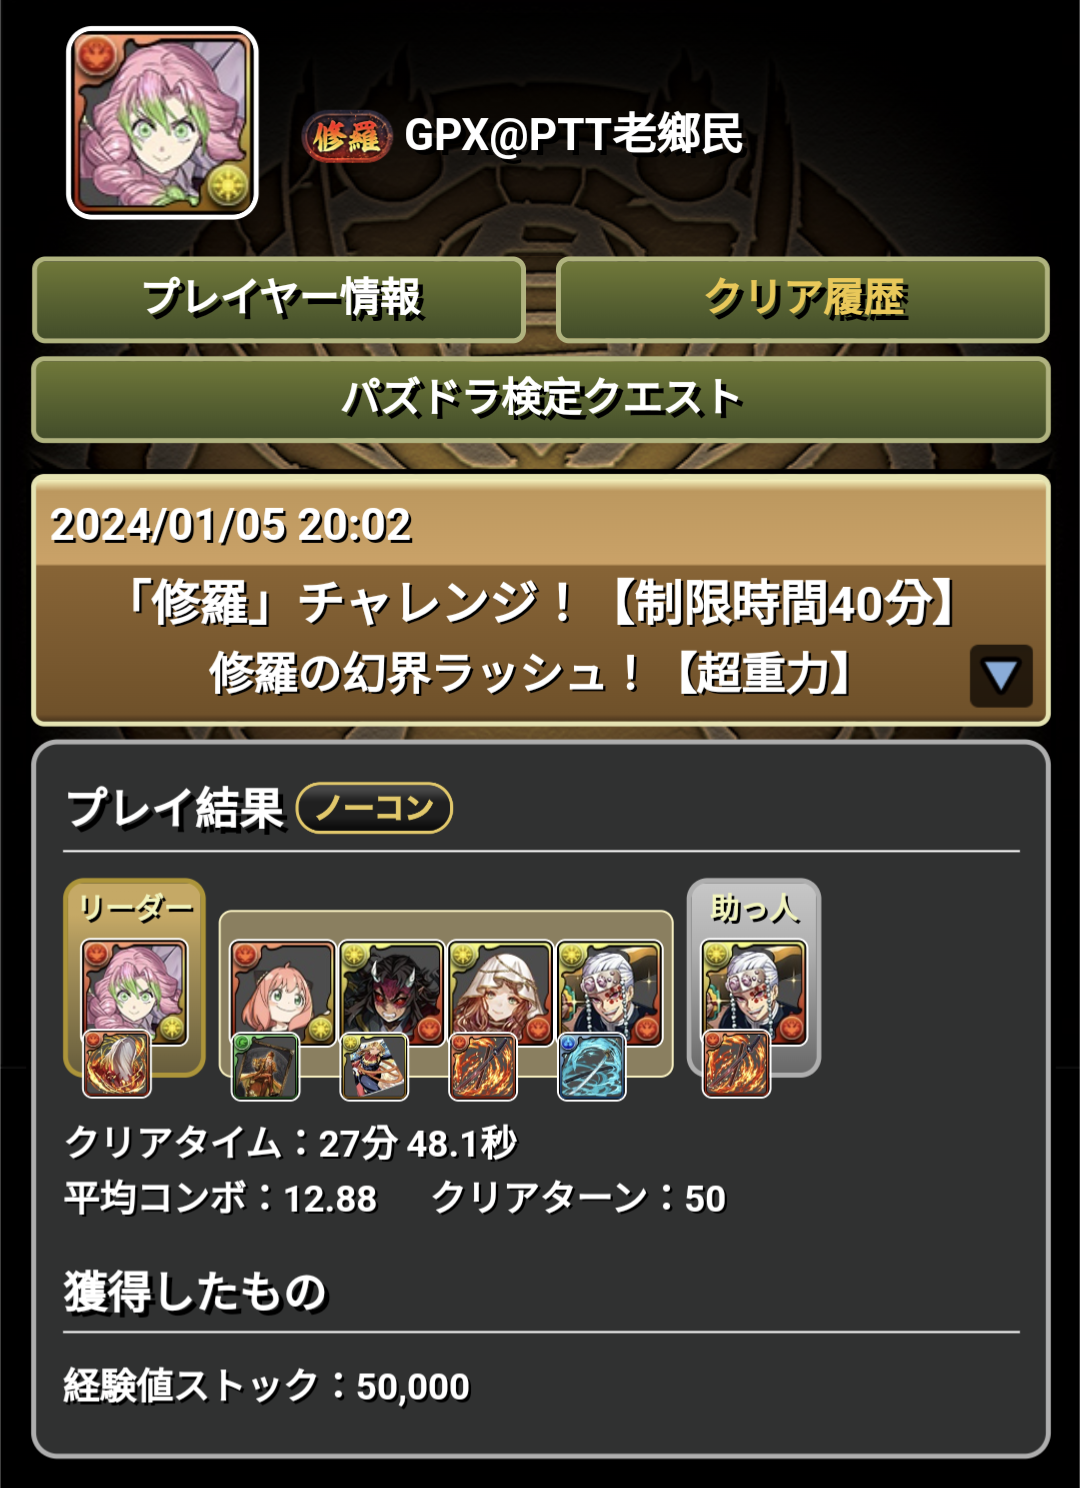1080x1488 pixels.
Task: Open the パズドラ検定クエスト button
Action: [x=541, y=399]
